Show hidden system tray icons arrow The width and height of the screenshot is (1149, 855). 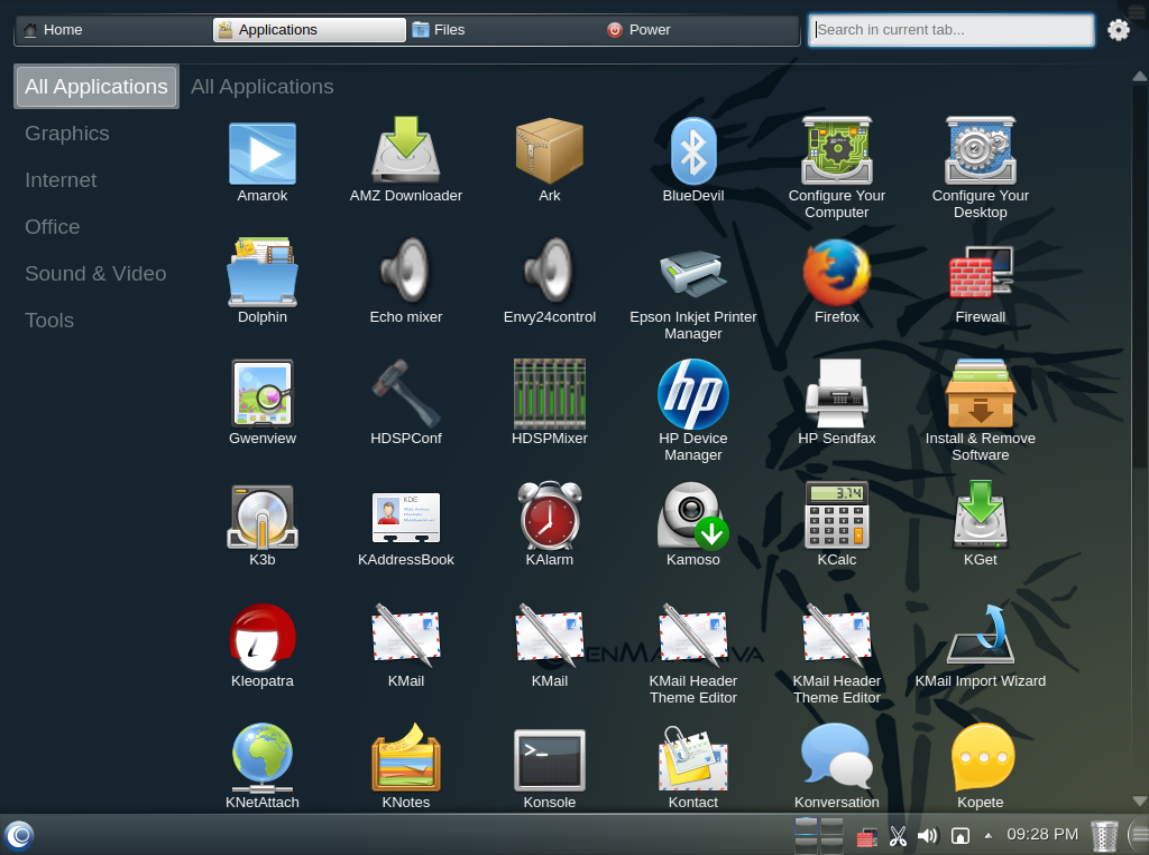pyautogui.click(x=988, y=835)
